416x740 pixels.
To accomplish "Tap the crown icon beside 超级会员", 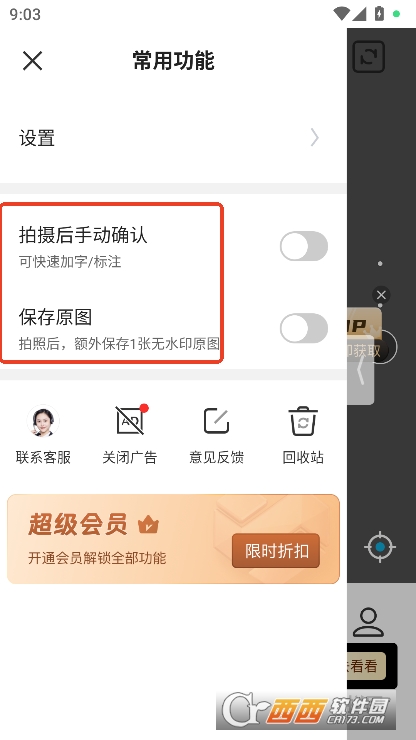I will [x=148, y=525].
